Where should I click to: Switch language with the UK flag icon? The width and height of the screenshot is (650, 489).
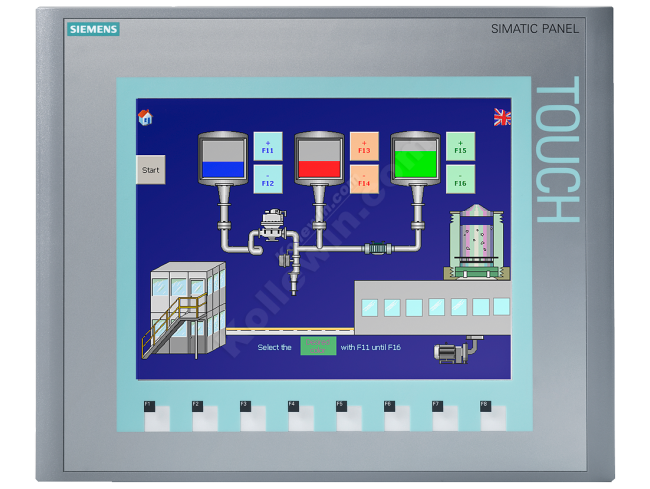coord(502,117)
